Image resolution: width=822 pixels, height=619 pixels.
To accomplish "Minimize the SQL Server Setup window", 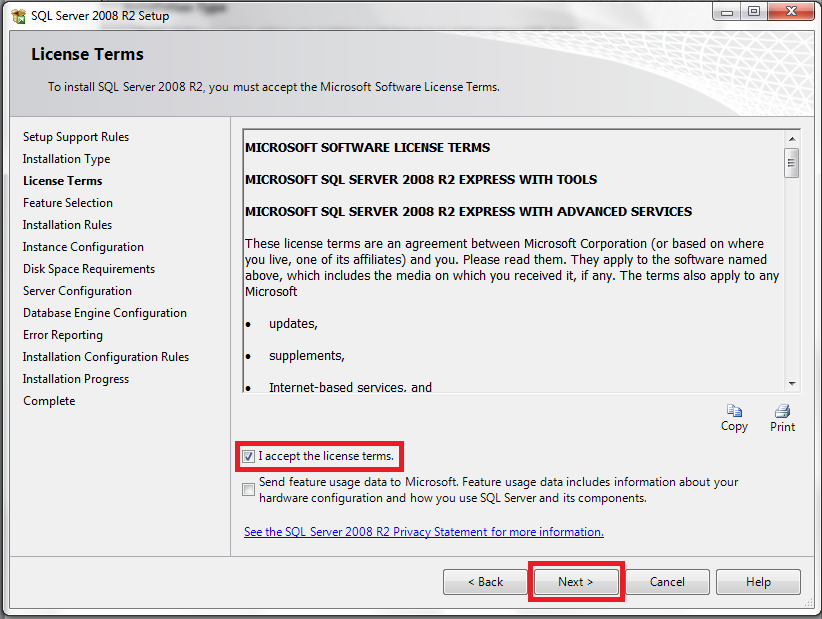I will [x=727, y=12].
